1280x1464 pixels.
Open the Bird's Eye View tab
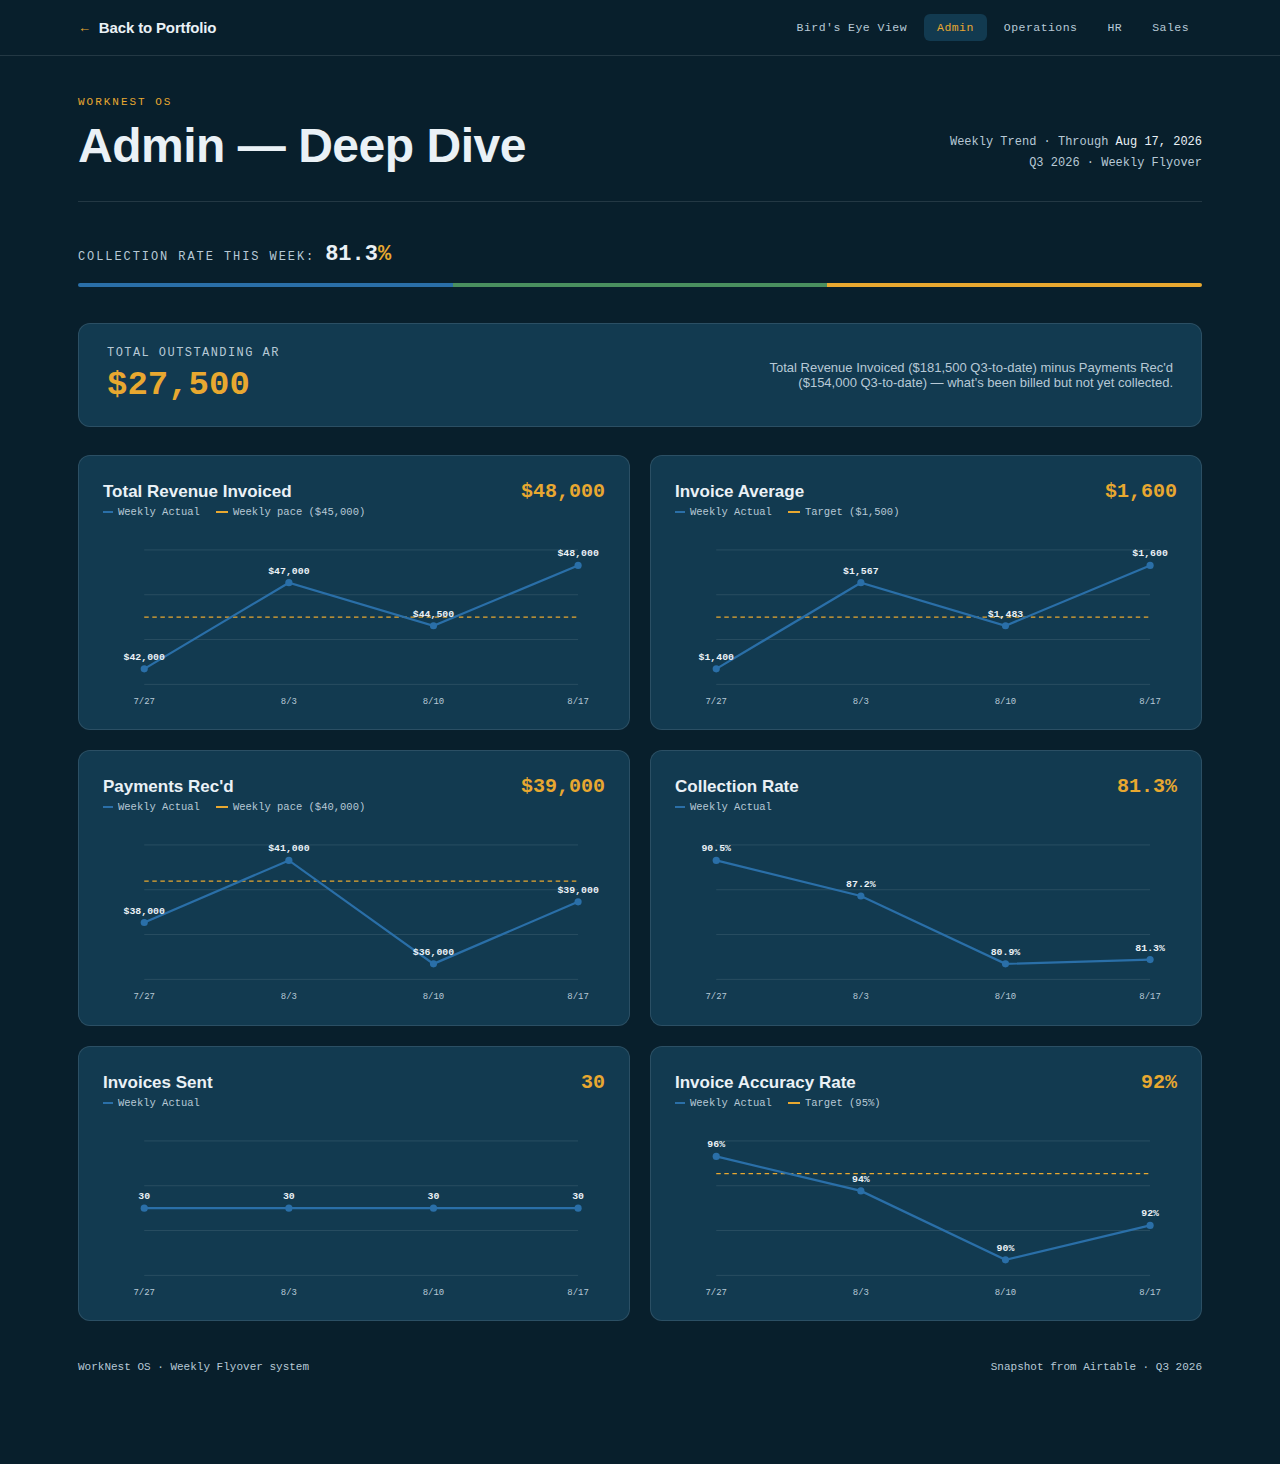(852, 28)
